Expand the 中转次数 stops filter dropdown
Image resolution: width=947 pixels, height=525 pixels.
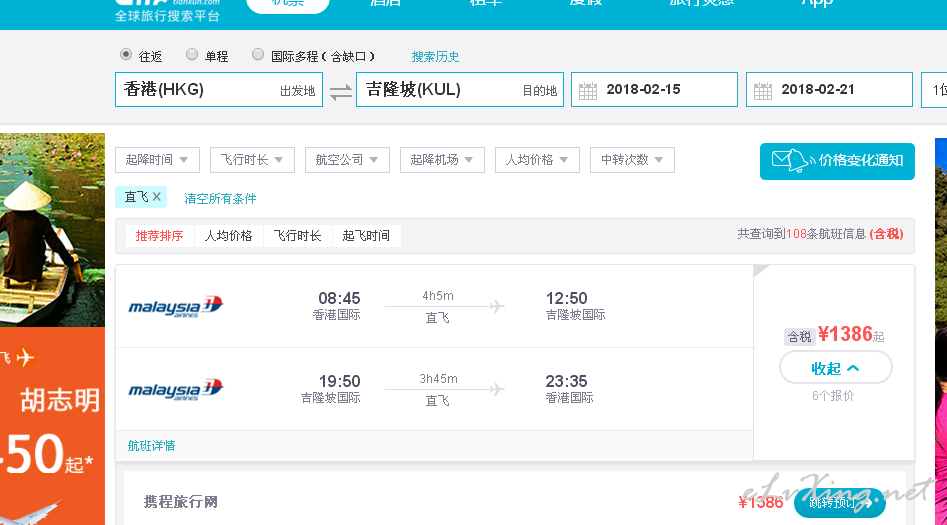[632, 160]
